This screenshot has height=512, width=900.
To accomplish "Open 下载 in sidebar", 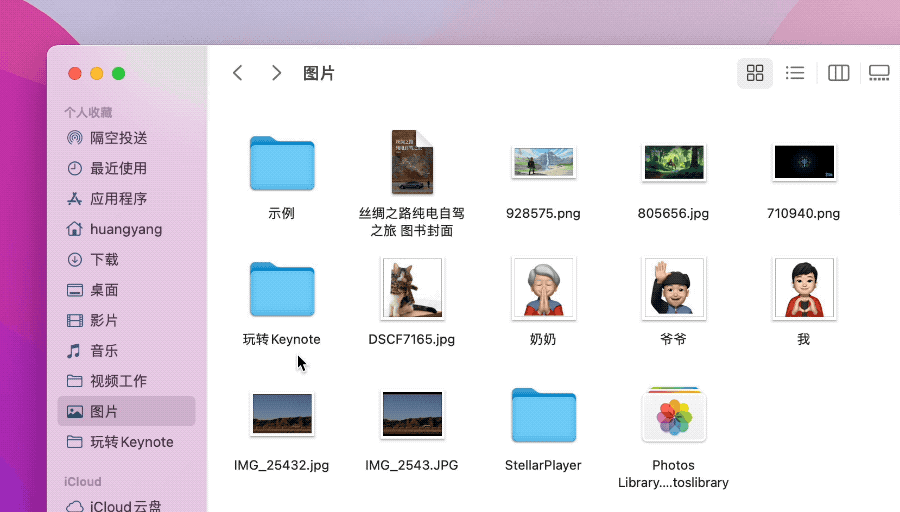I will point(126,259).
